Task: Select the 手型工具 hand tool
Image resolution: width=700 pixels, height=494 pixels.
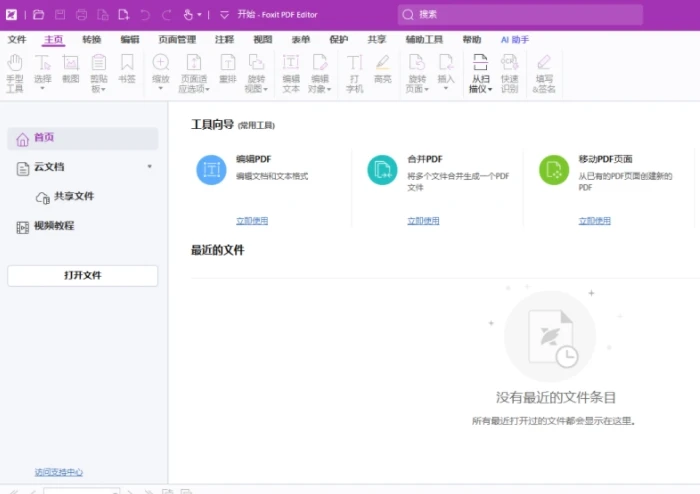Action: pyautogui.click(x=15, y=74)
